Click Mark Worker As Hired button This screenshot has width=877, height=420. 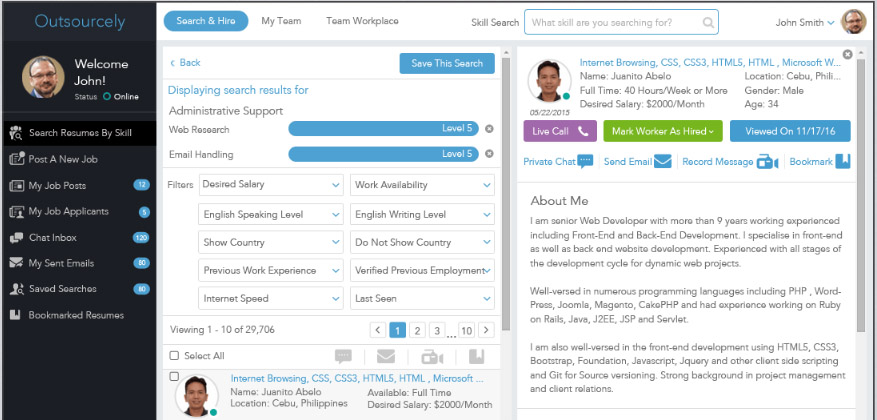663,131
